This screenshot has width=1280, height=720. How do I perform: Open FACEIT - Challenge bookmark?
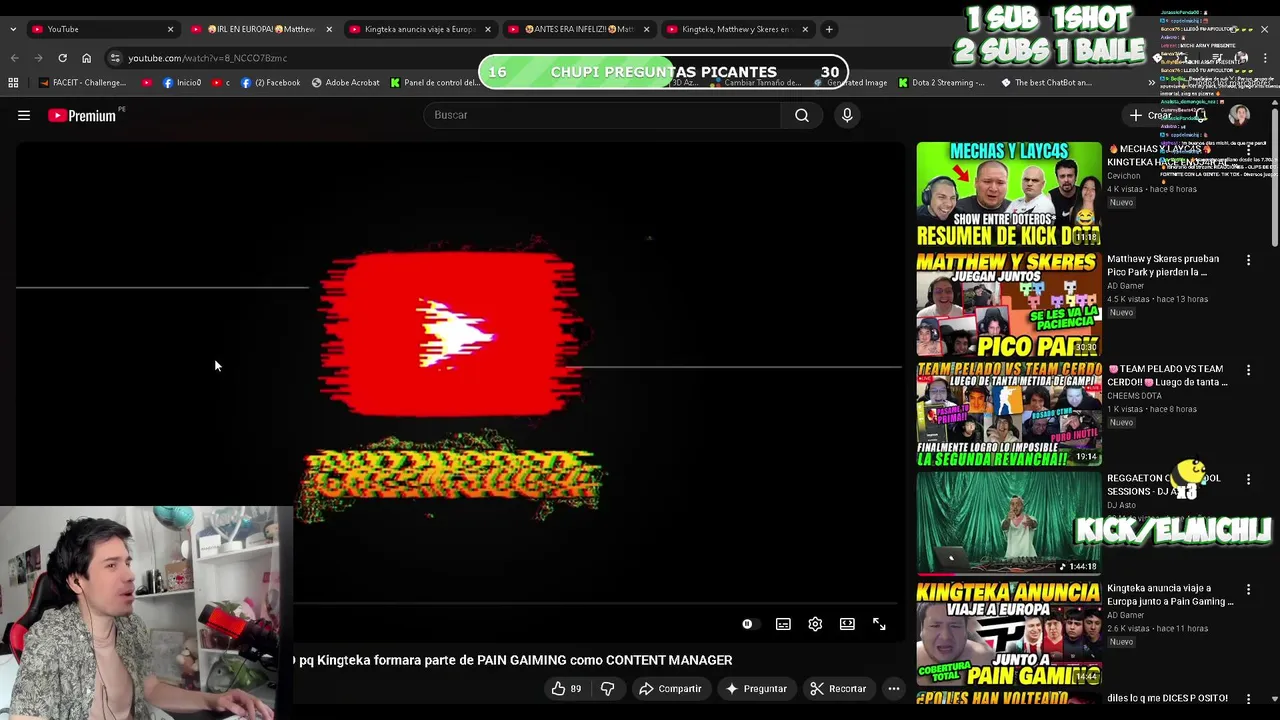tap(82, 83)
